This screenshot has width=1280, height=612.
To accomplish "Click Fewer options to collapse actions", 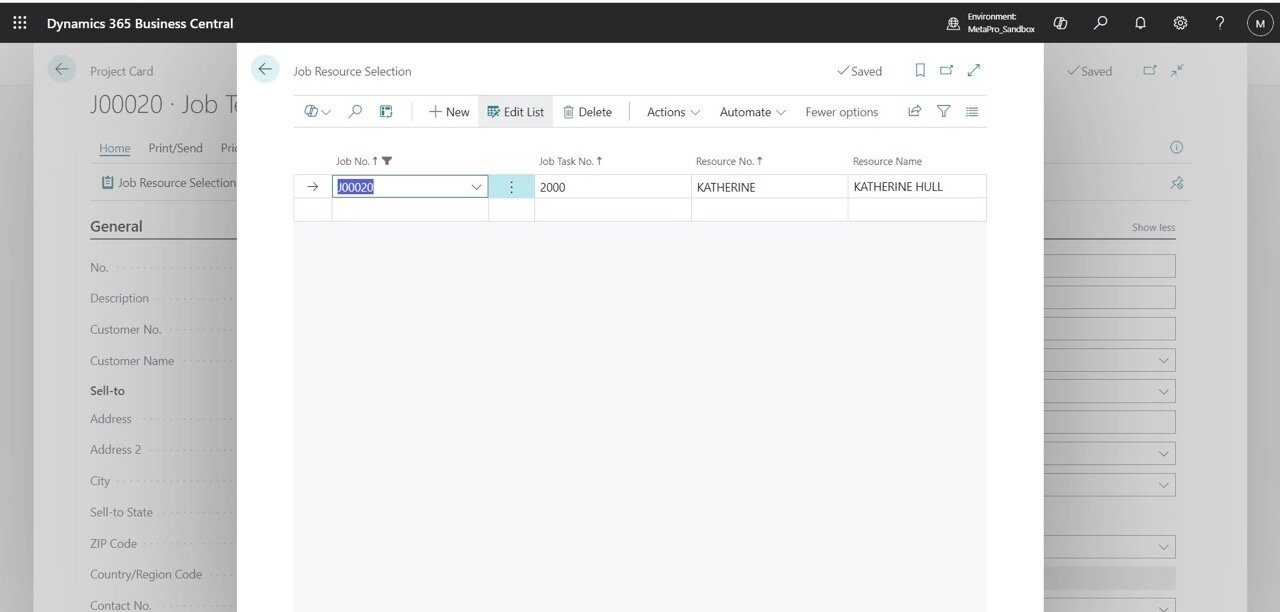I will pyautogui.click(x=841, y=112).
